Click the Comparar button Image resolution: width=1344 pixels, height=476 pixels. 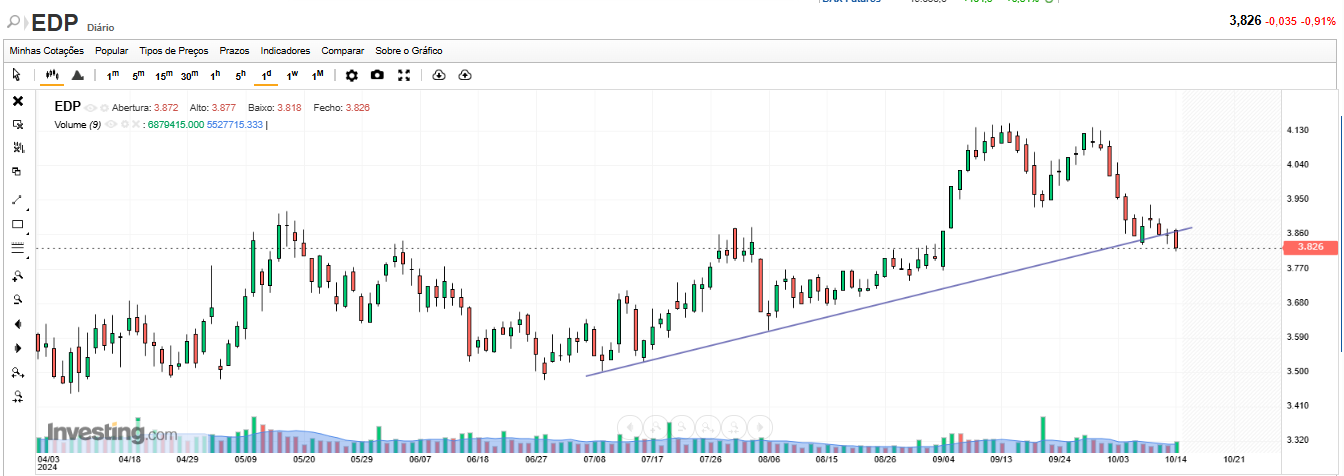(x=342, y=50)
